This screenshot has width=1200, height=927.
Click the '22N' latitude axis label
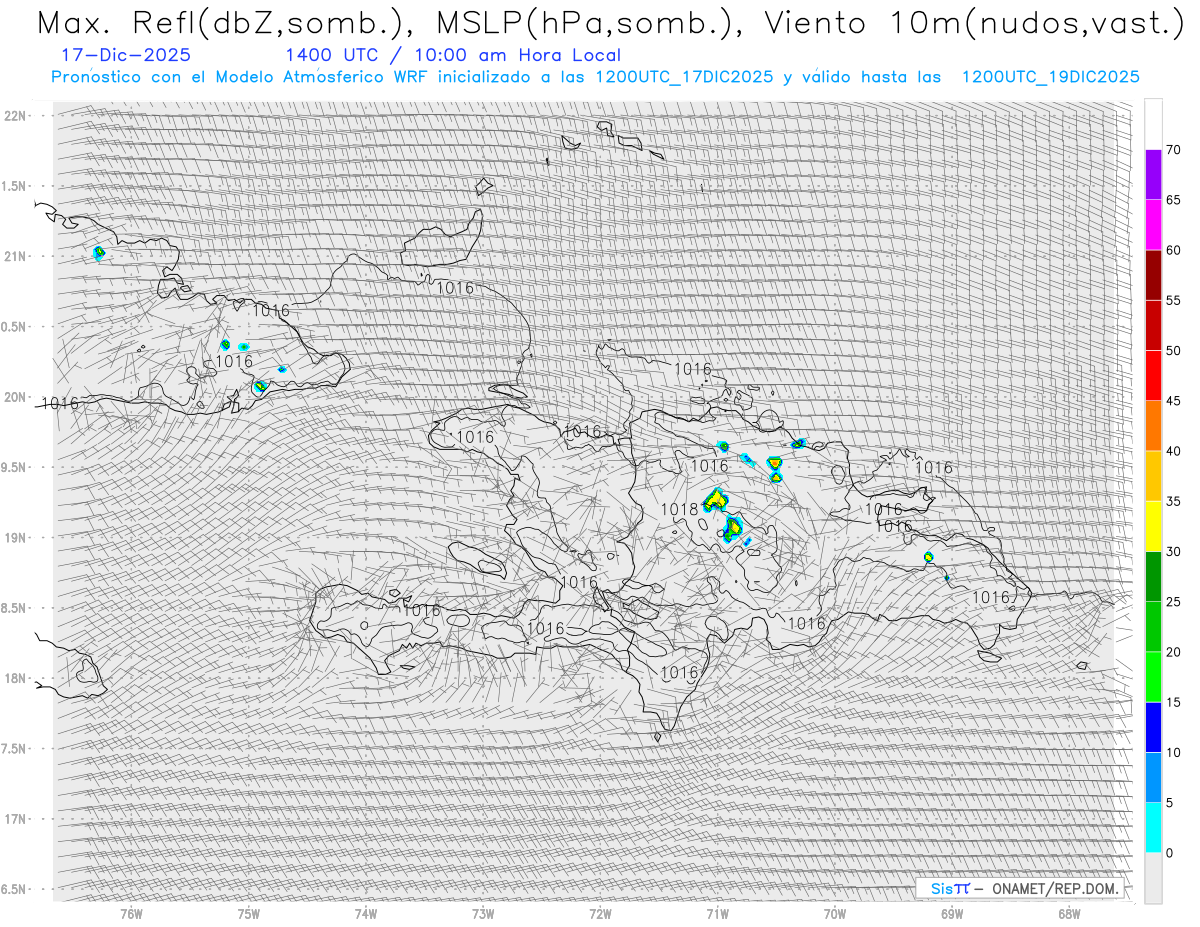click(x=14, y=116)
